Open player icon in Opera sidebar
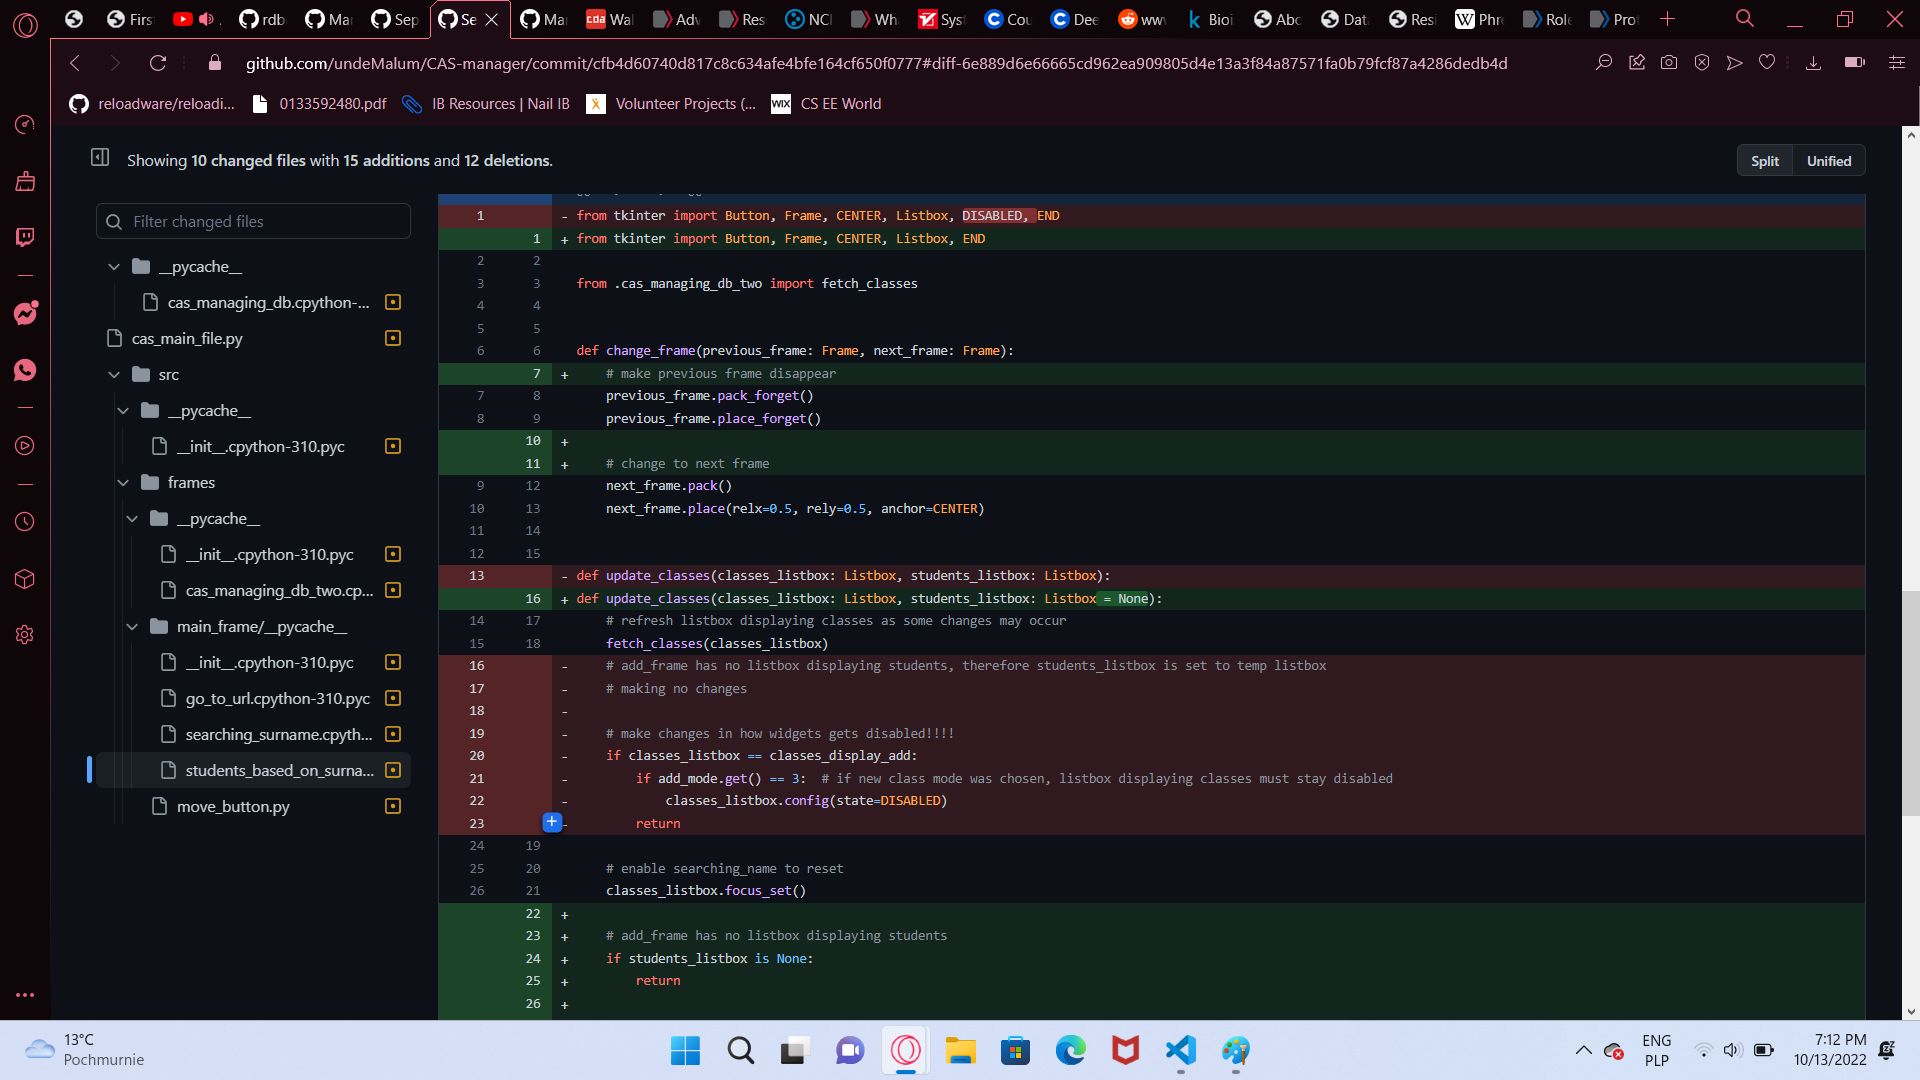The width and height of the screenshot is (1920, 1080). (x=25, y=446)
